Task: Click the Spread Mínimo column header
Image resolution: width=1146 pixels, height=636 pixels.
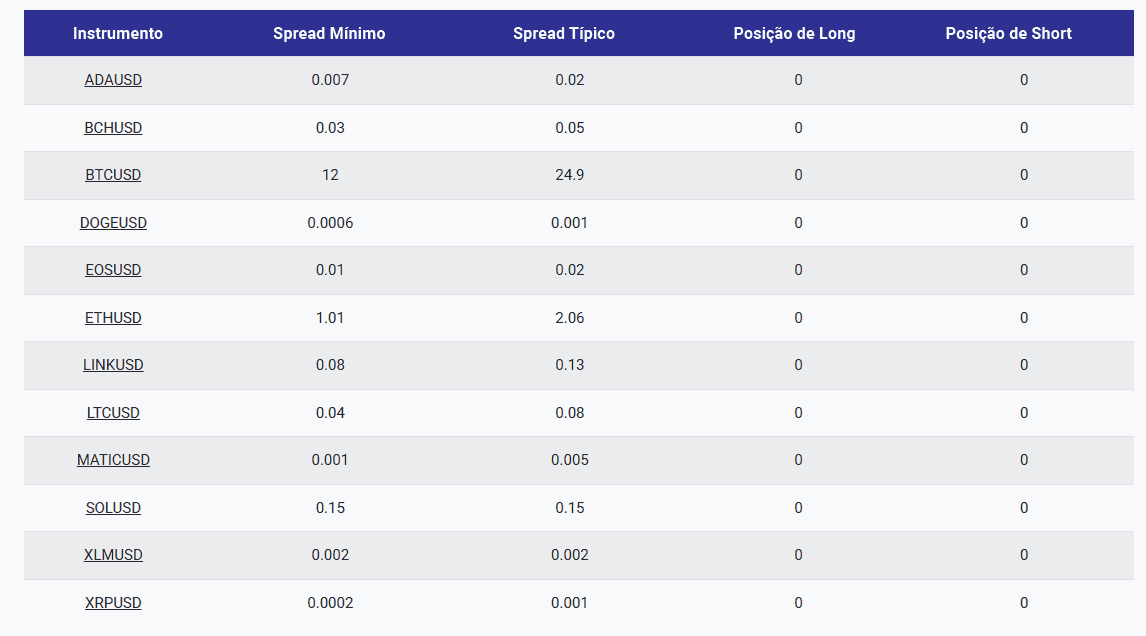Action: coord(329,34)
